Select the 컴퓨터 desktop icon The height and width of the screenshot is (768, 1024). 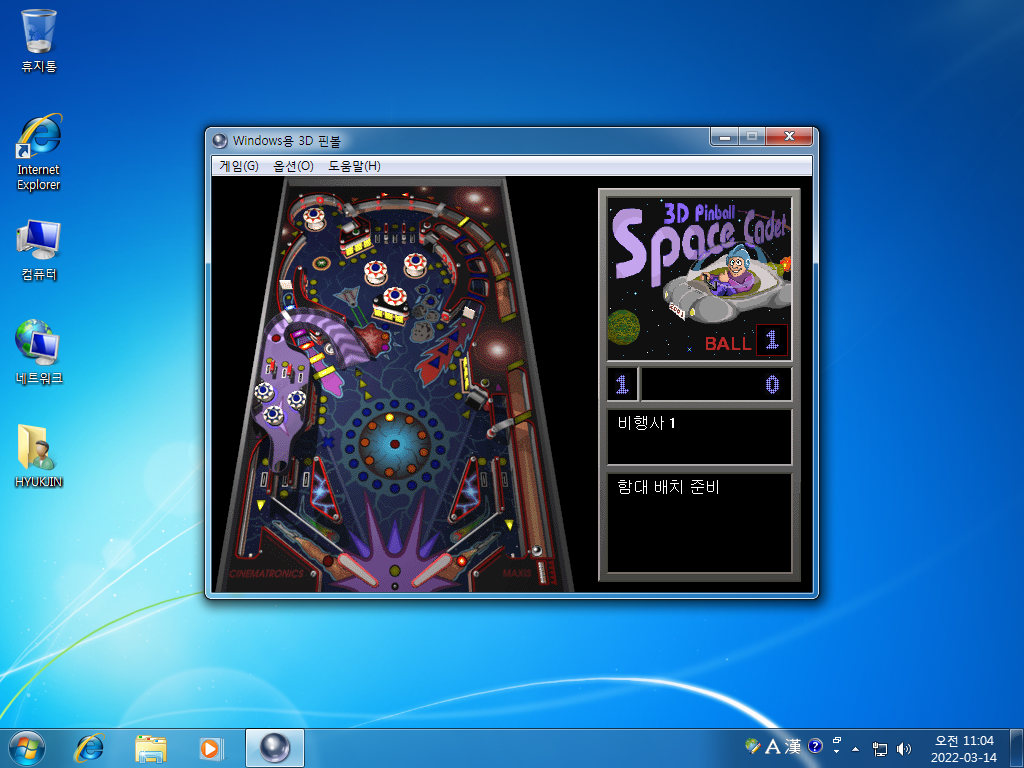[39, 250]
